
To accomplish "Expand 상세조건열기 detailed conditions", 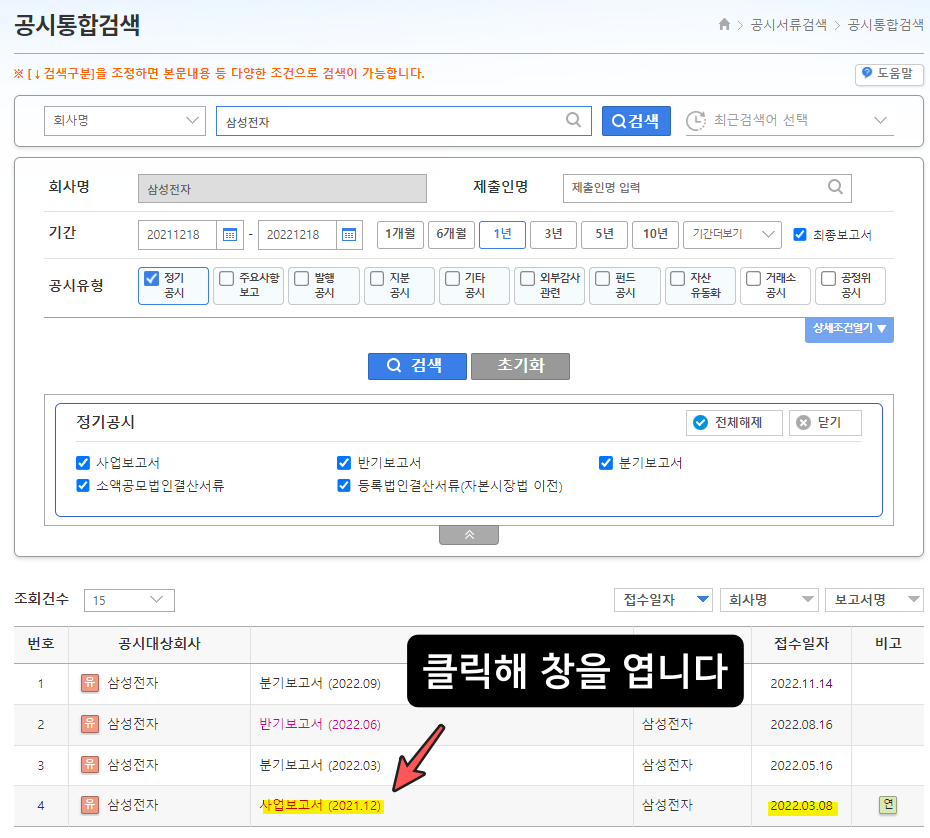I will point(849,329).
